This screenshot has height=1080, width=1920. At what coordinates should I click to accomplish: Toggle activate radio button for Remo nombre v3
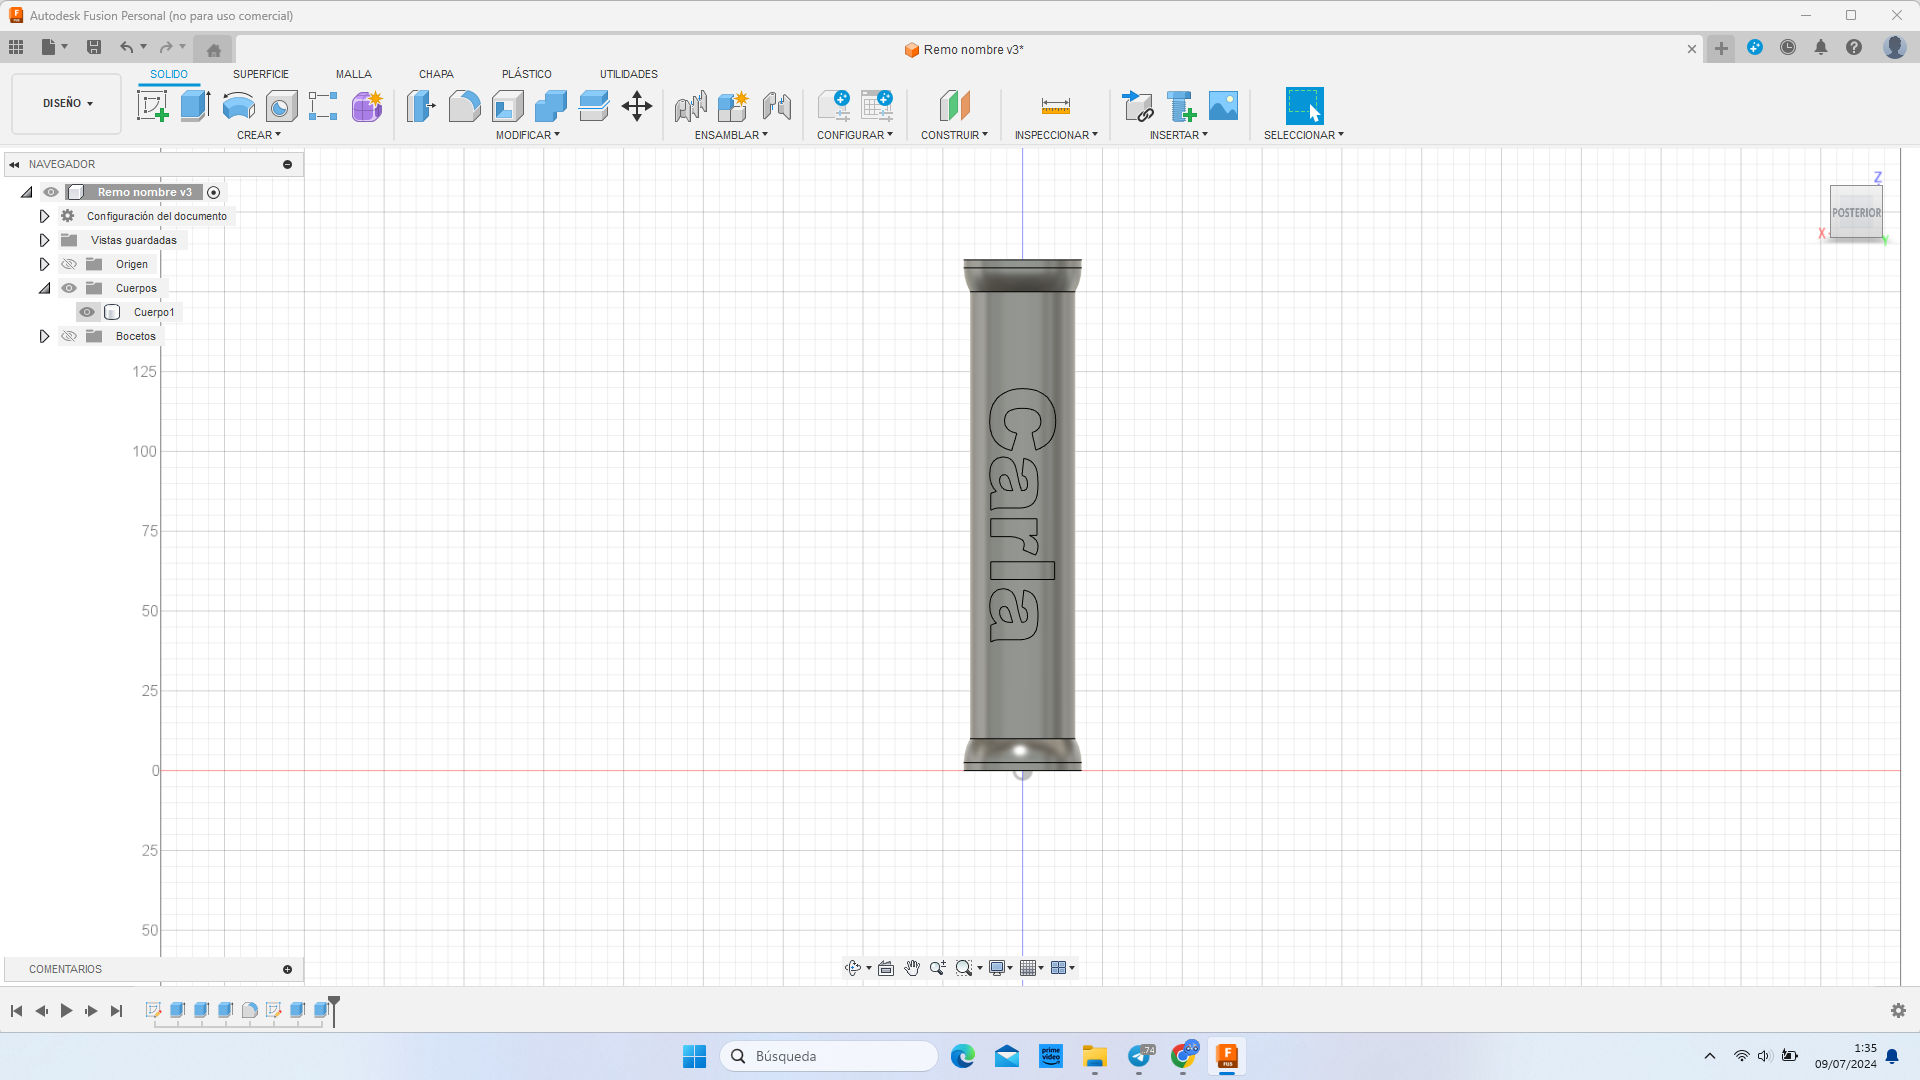tap(213, 192)
